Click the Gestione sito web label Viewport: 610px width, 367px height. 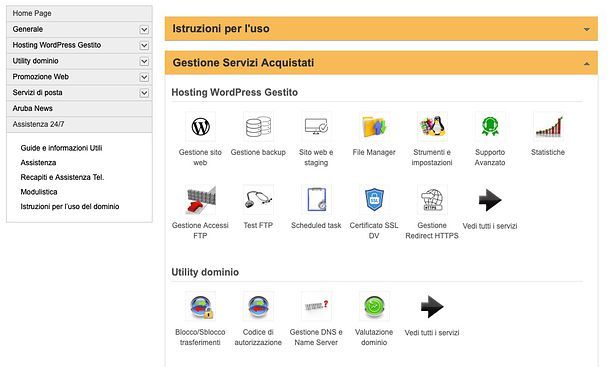click(x=200, y=157)
